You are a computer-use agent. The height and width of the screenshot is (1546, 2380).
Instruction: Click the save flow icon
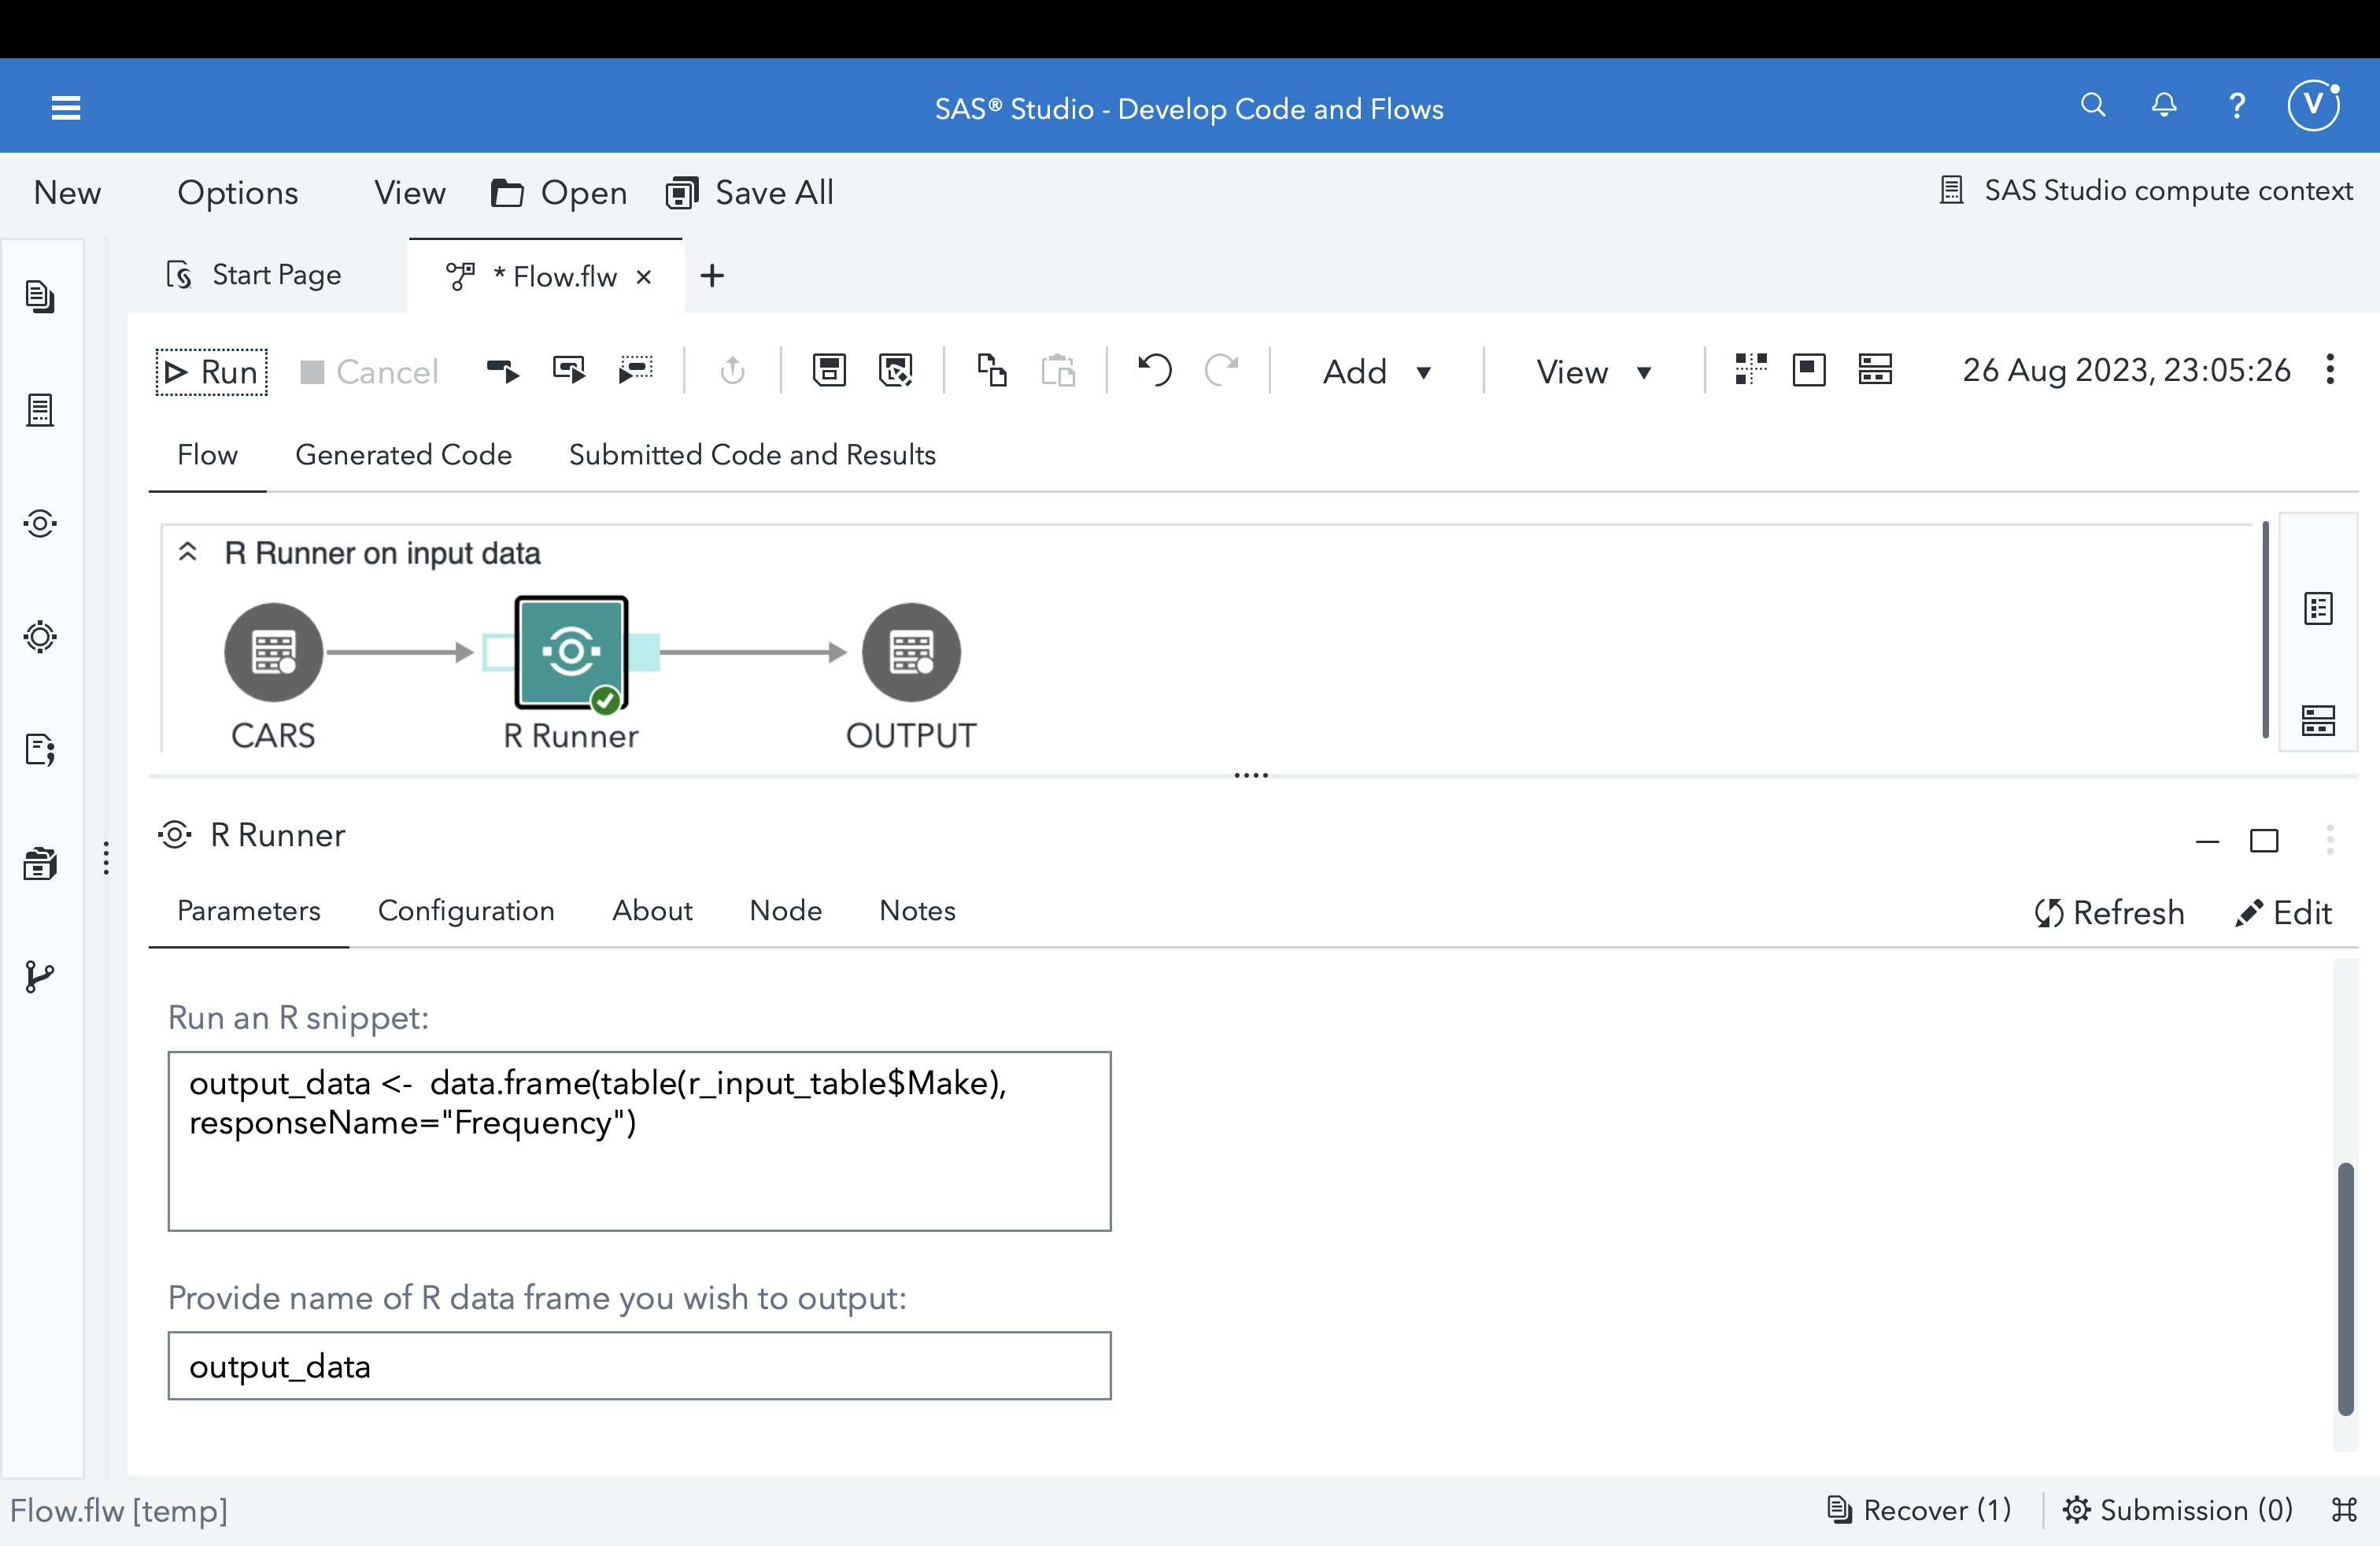[829, 371]
